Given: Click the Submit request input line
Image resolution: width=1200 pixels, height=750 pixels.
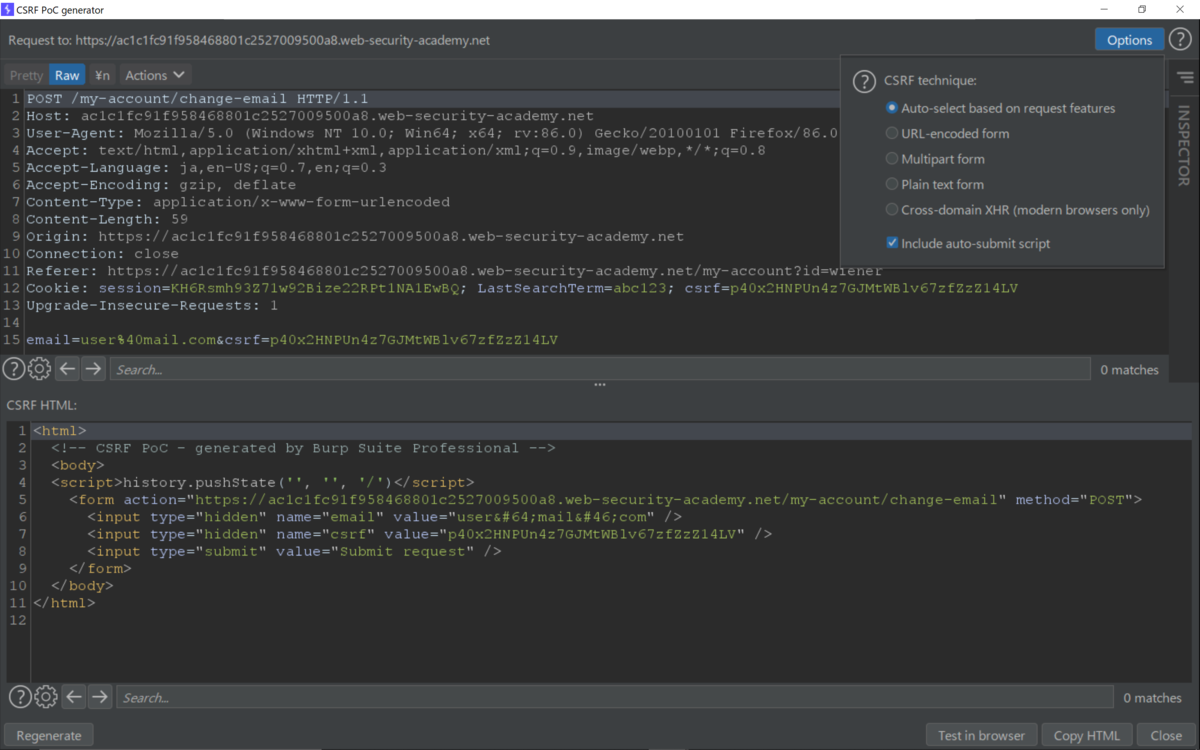Looking at the screenshot, I should pos(294,551).
